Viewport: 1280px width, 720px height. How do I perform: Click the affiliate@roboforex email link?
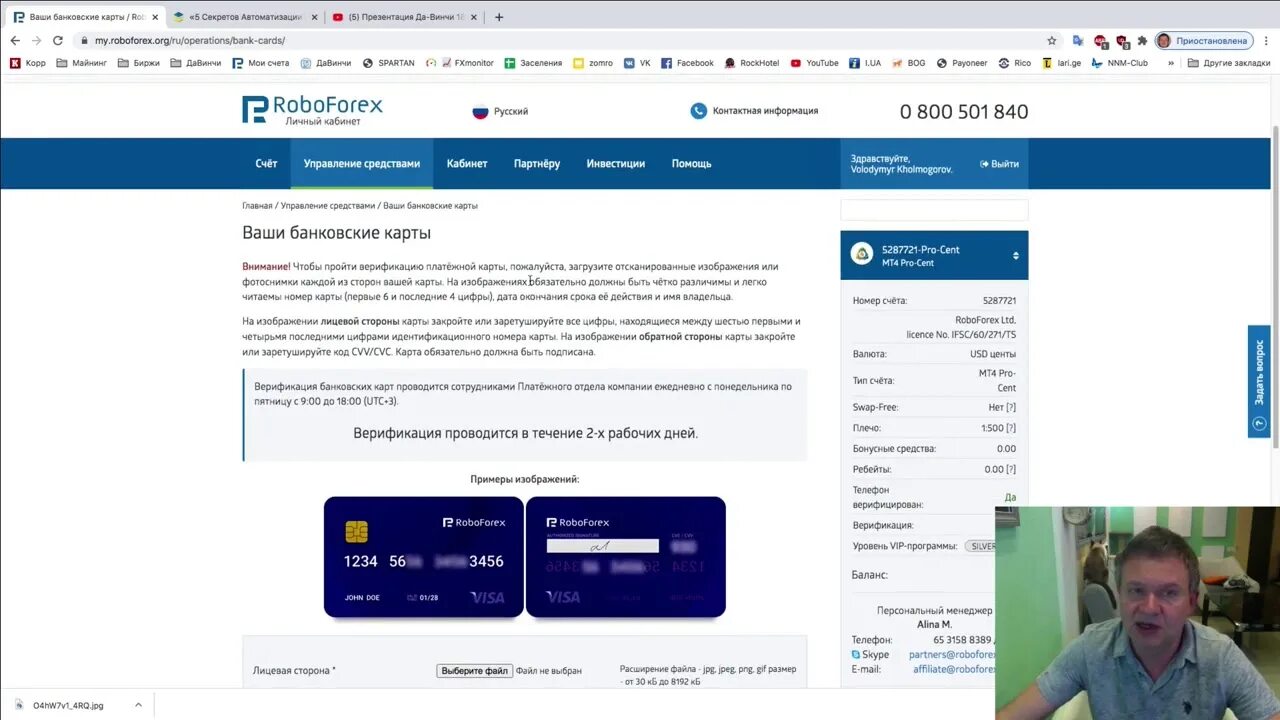coord(954,670)
